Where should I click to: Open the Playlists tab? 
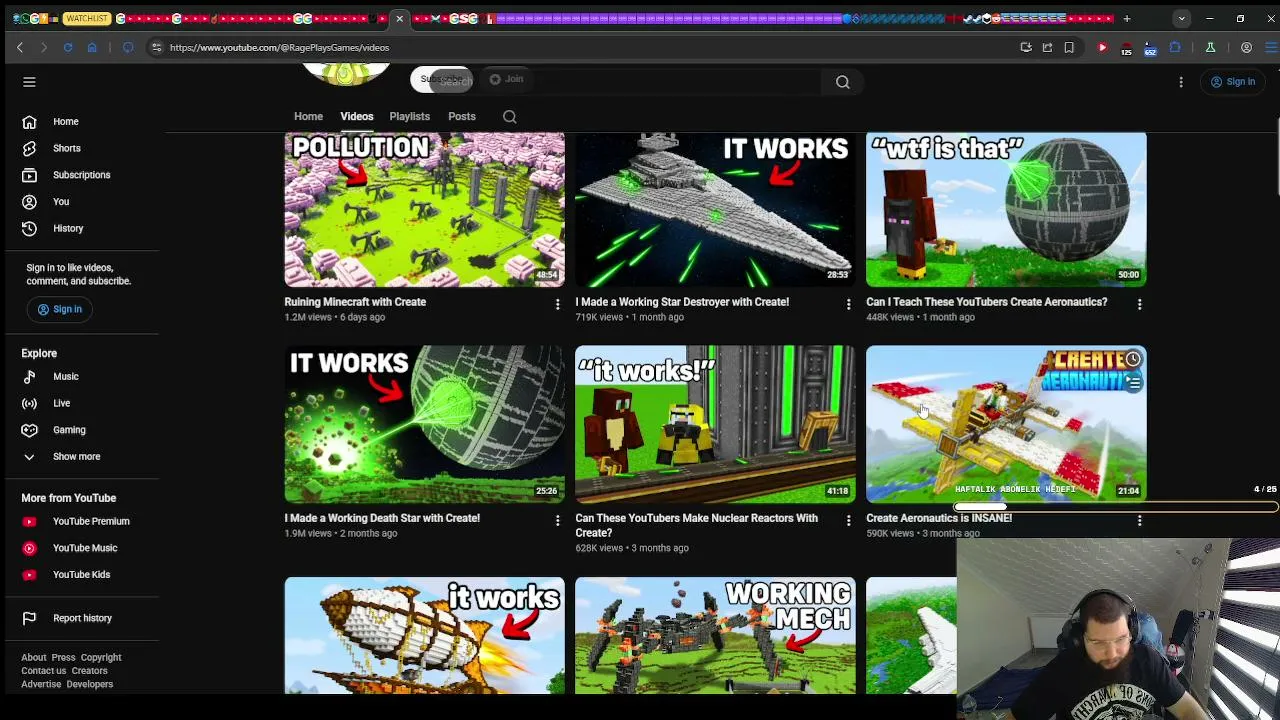coord(409,116)
